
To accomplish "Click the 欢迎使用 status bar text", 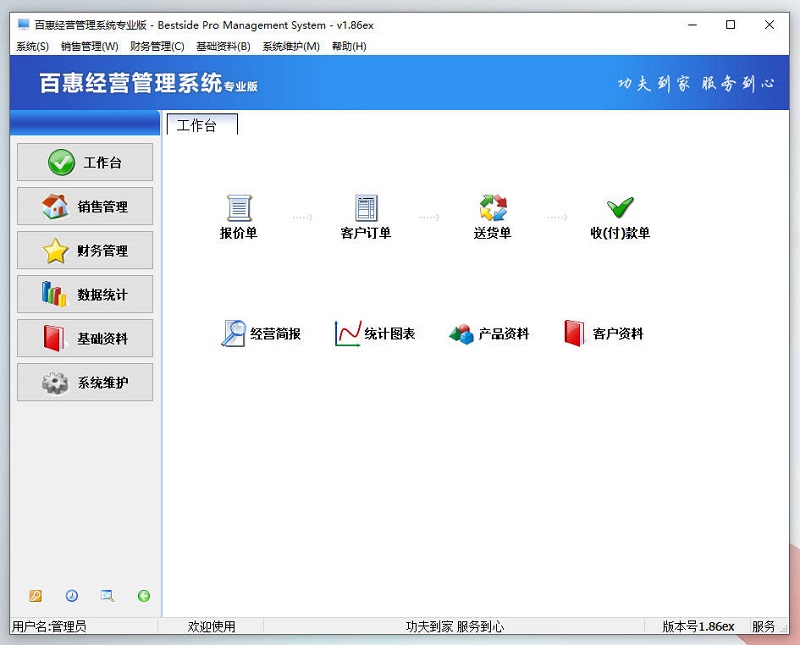I will 212,626.
